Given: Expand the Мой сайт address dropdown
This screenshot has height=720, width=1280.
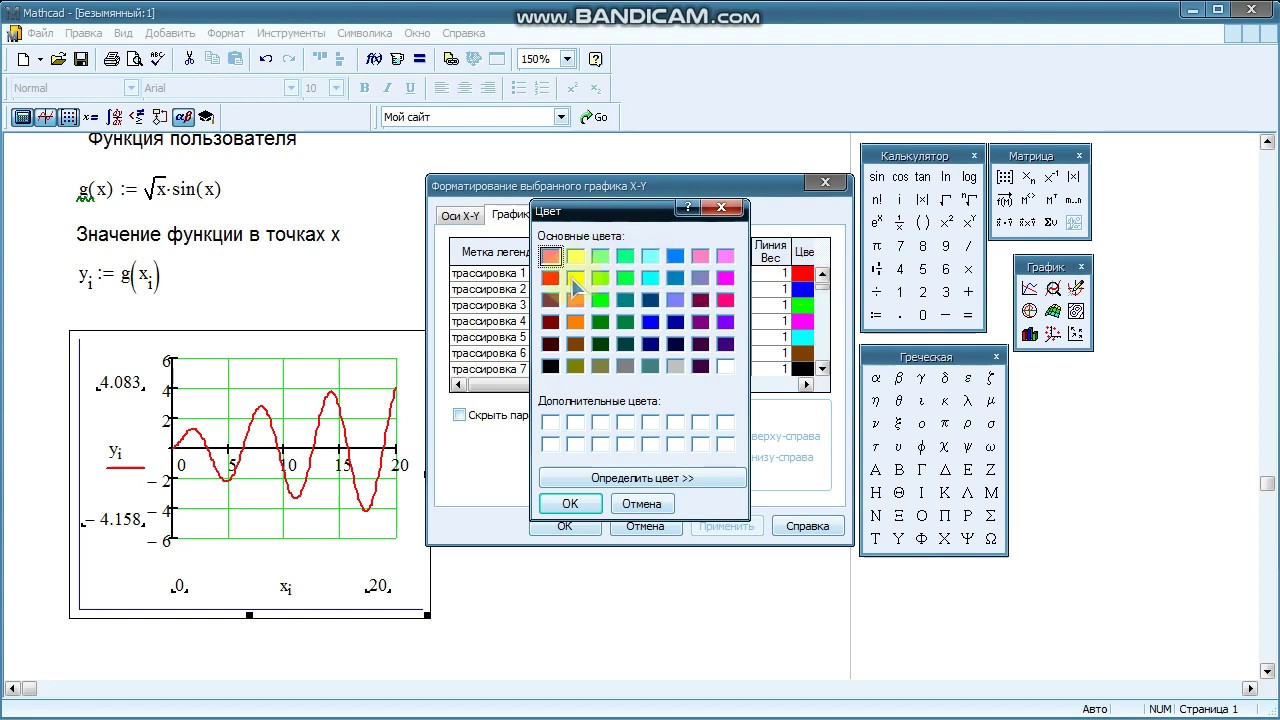Looking at the screenshot, I should [x=561, y=117].
